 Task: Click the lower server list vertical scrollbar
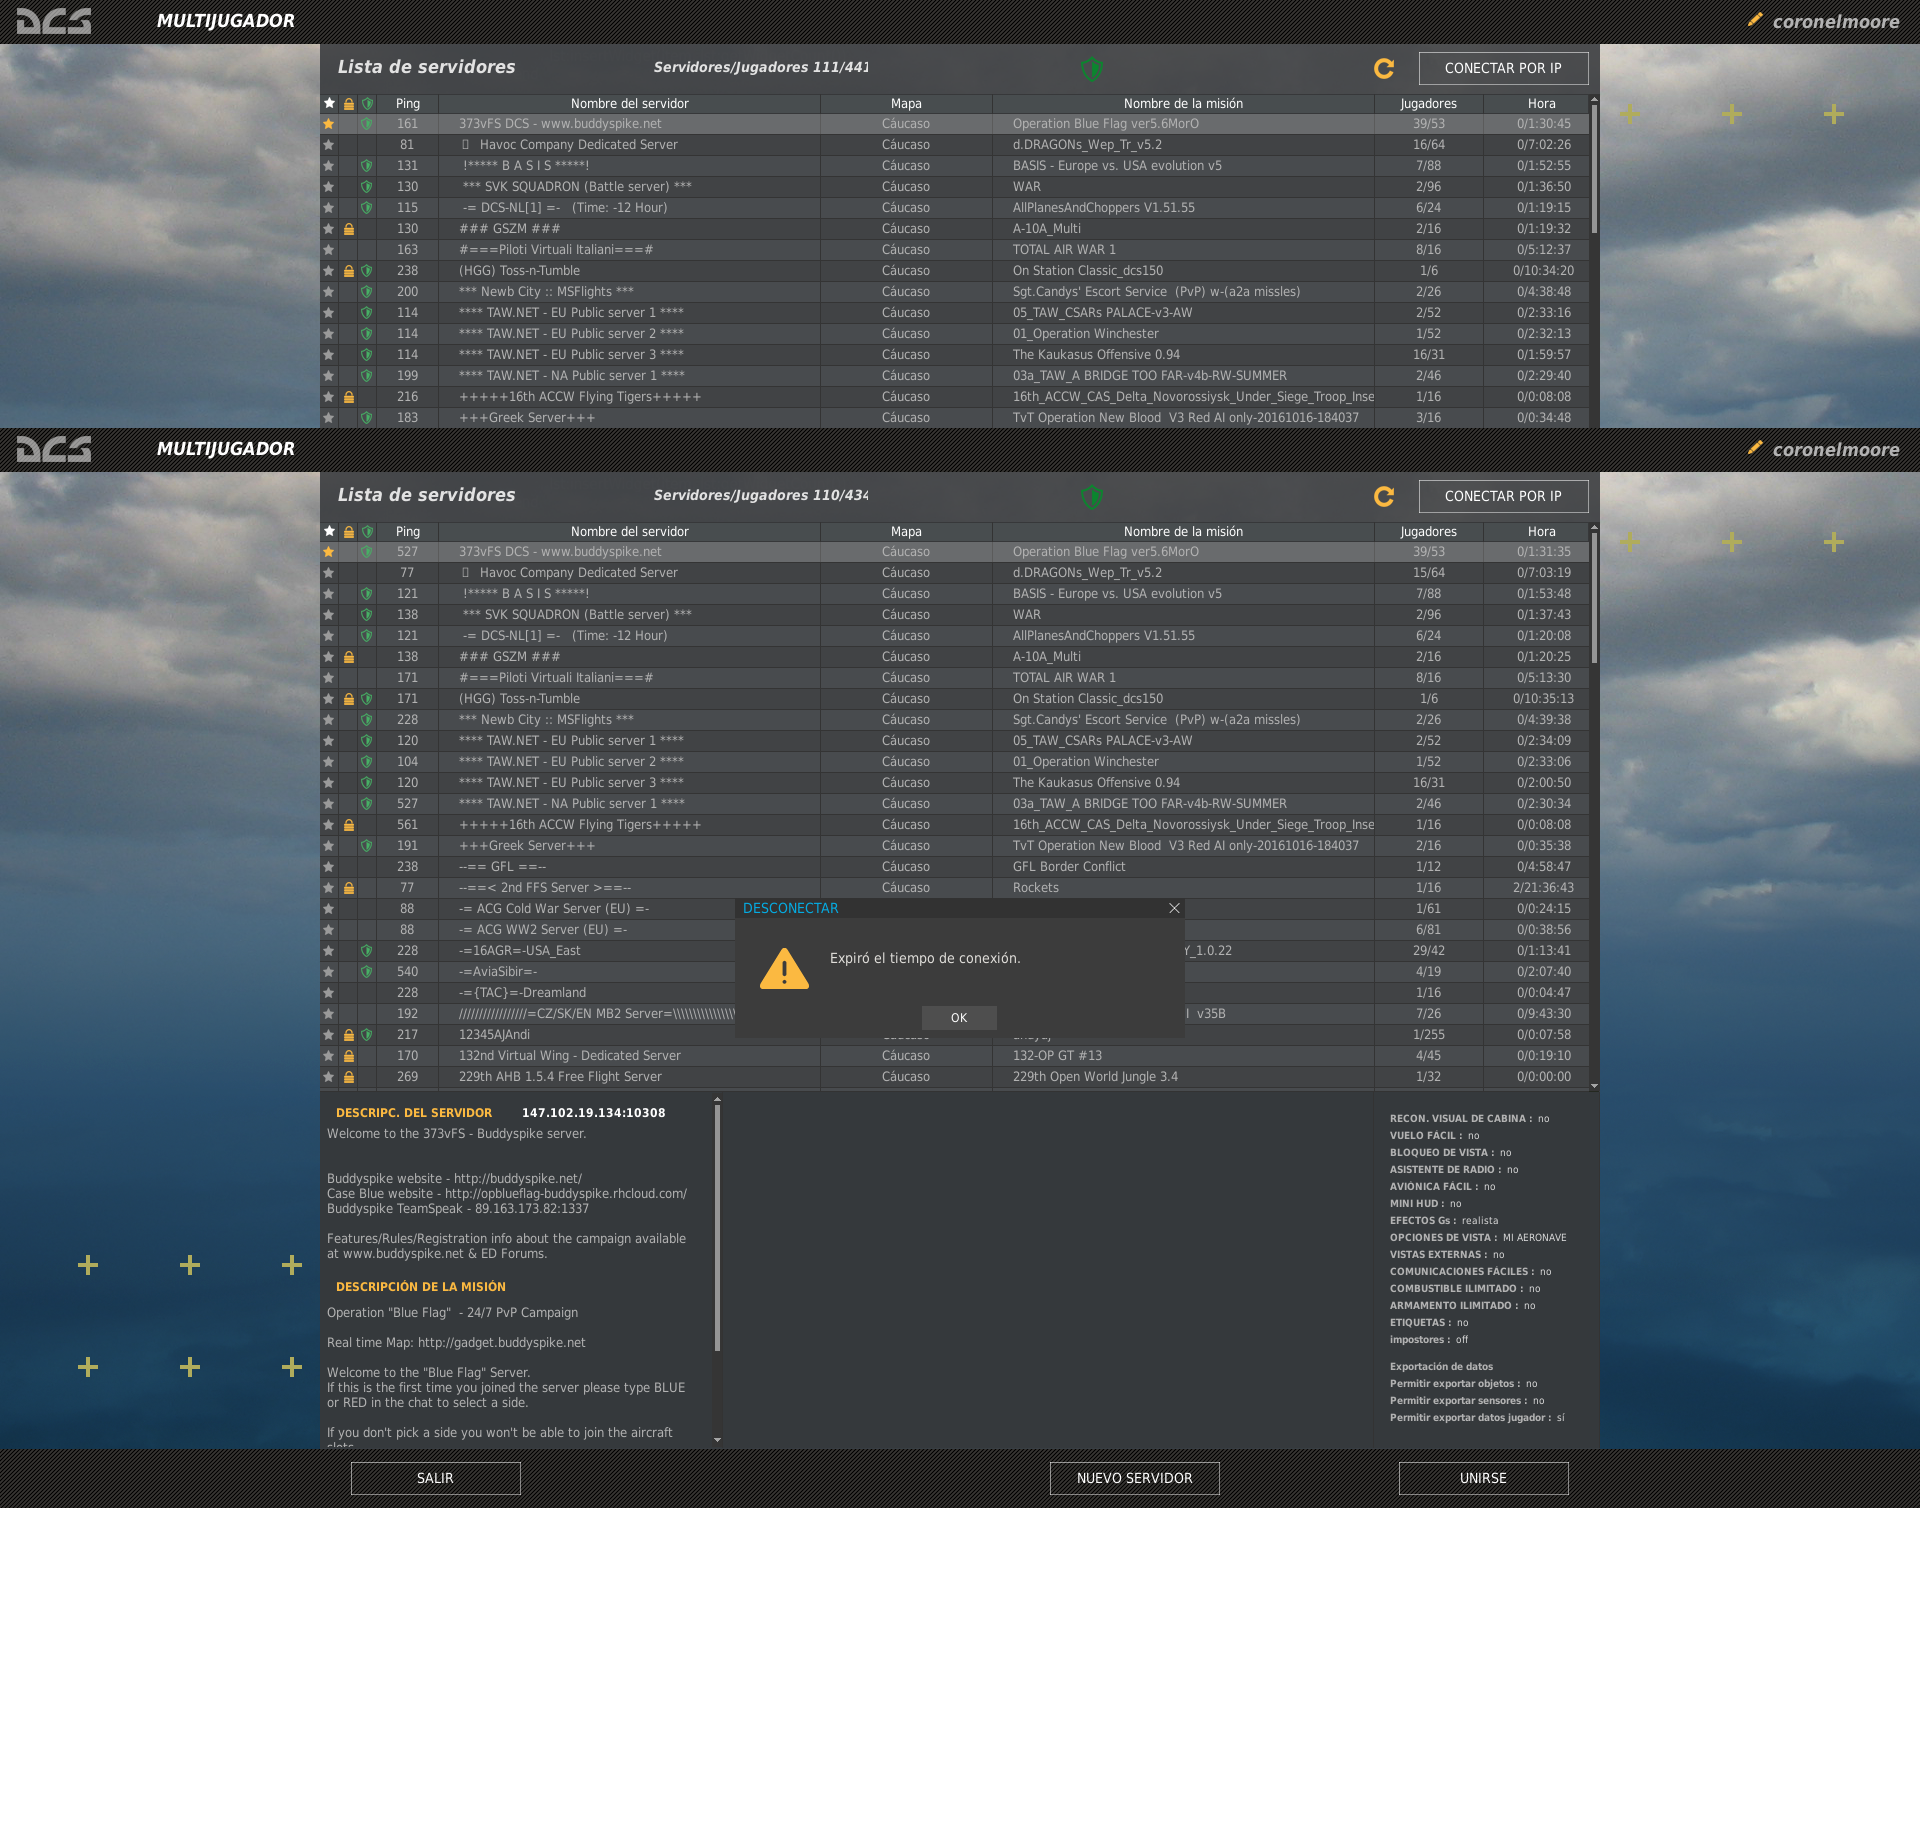[x=1594, y=597]
